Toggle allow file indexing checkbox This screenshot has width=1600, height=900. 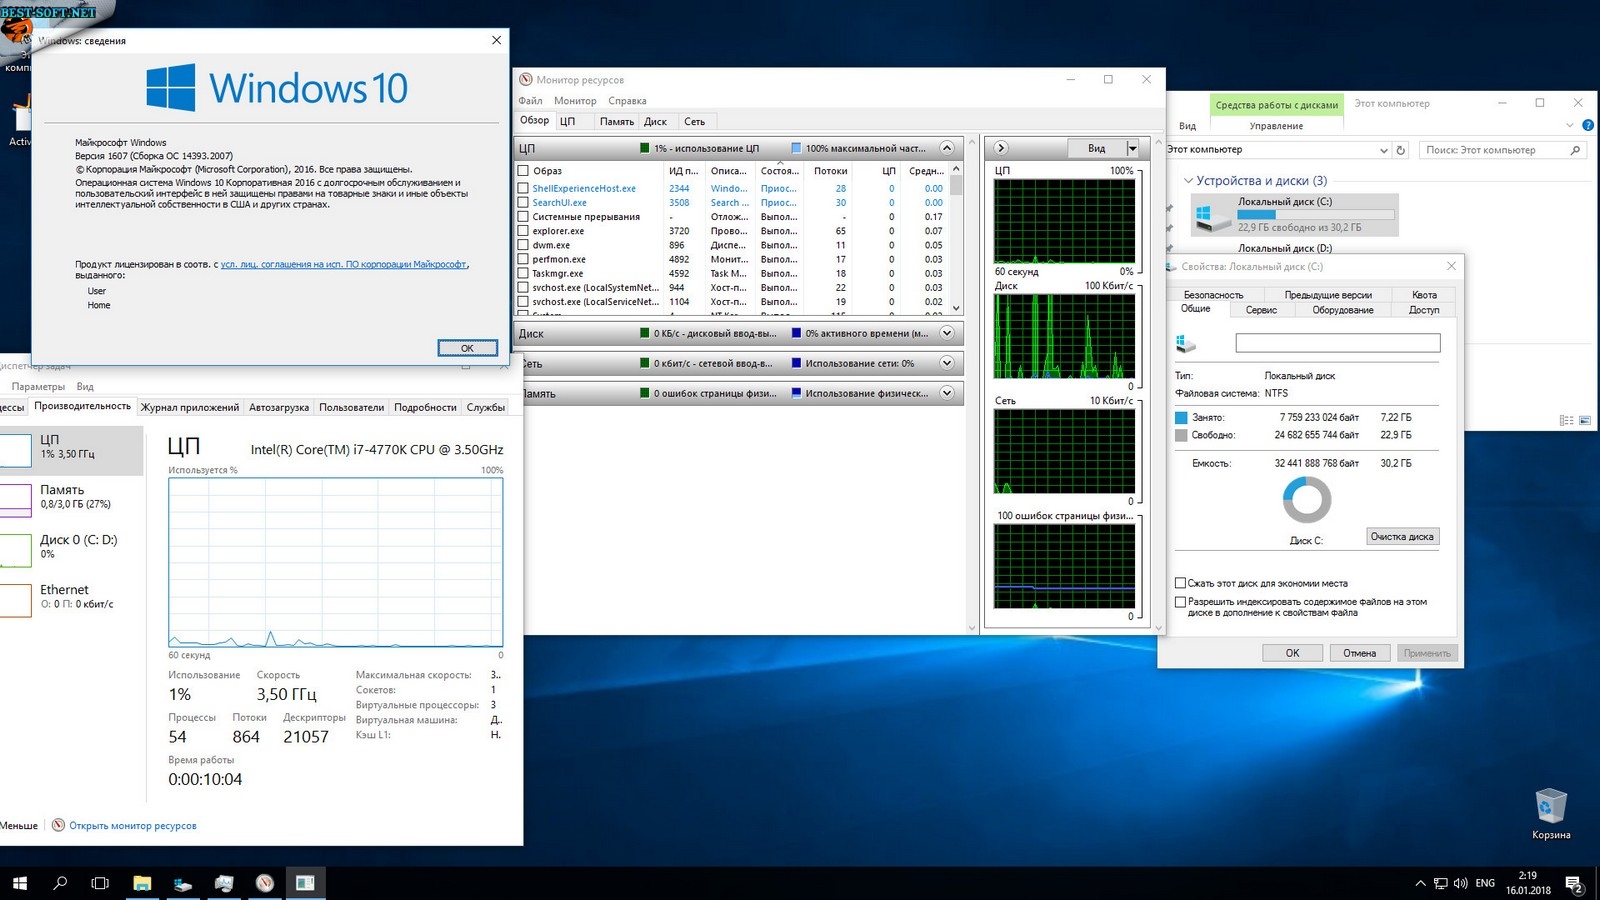point(1180,602)
